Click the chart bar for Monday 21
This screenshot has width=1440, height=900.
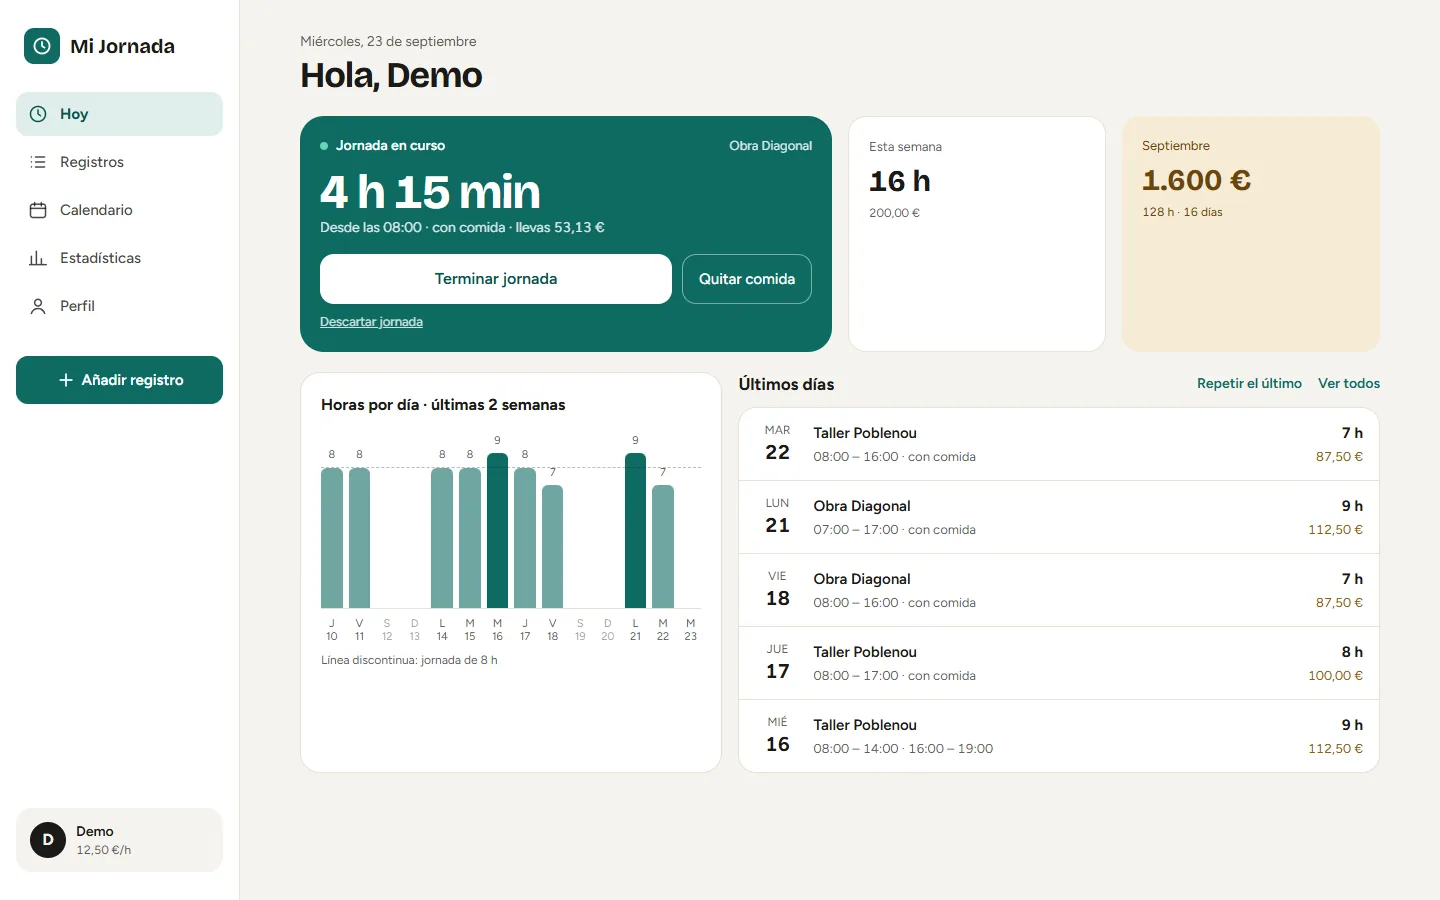tap(635, 530)
